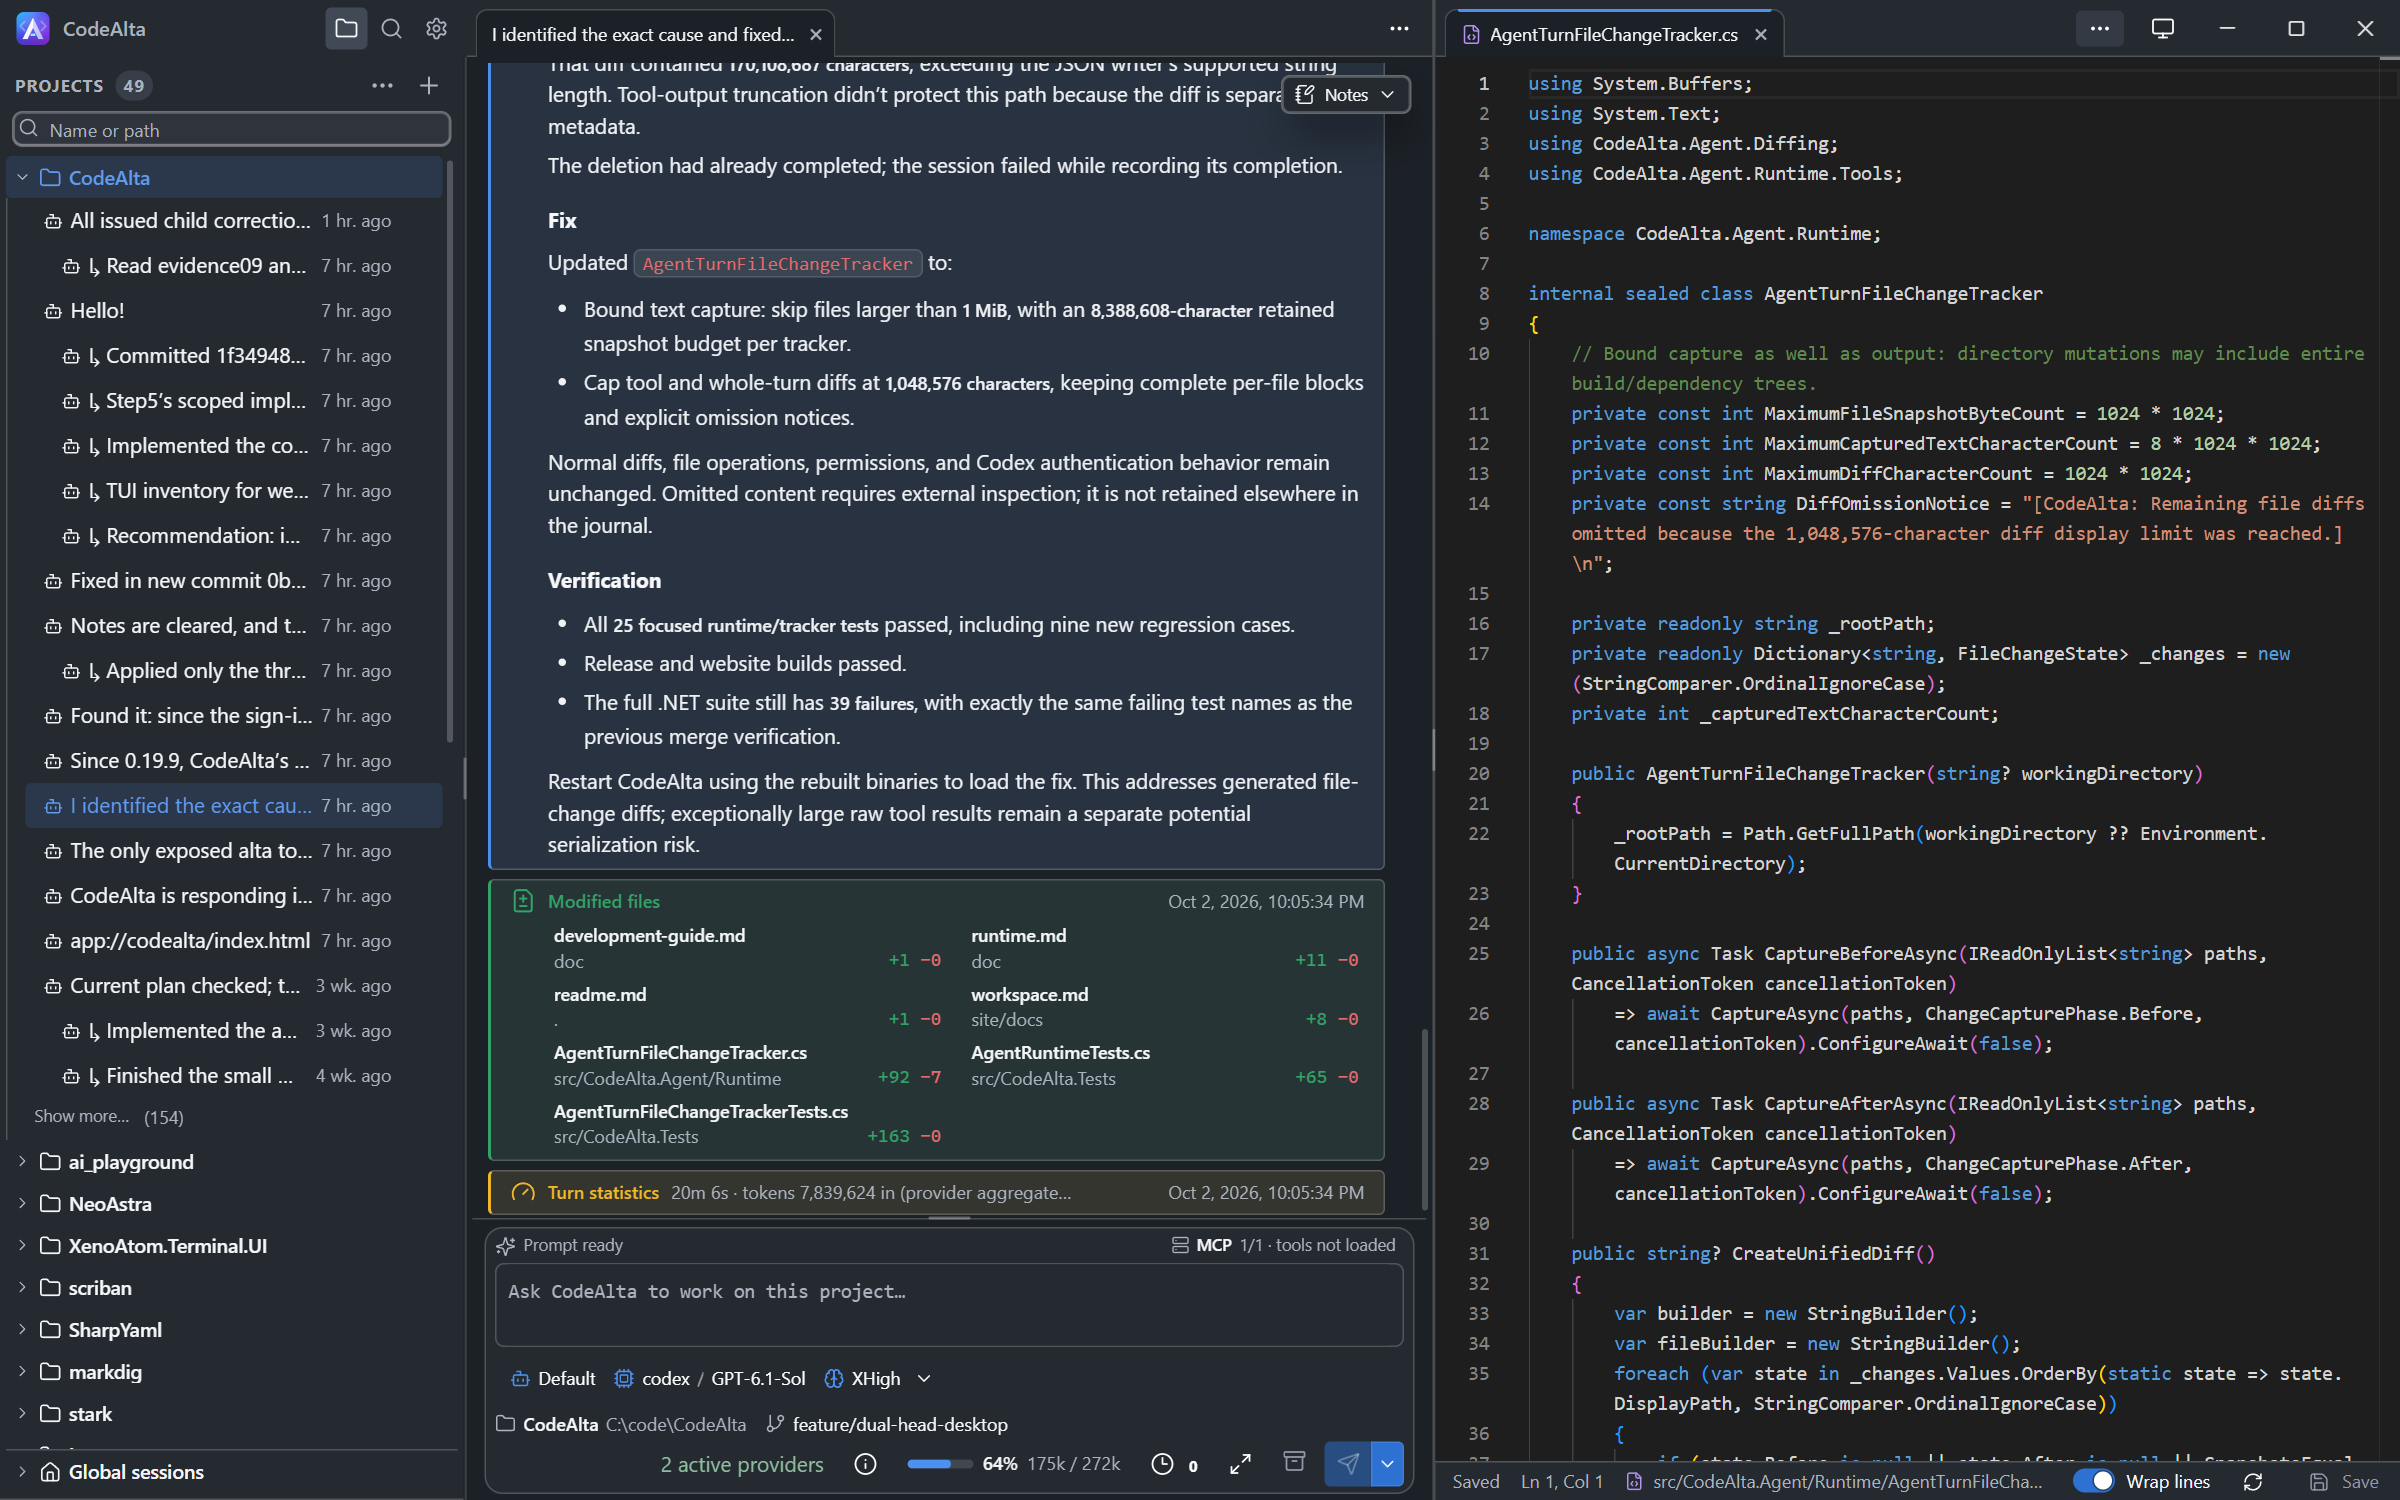Close the chat session tab

coord(816,35)
